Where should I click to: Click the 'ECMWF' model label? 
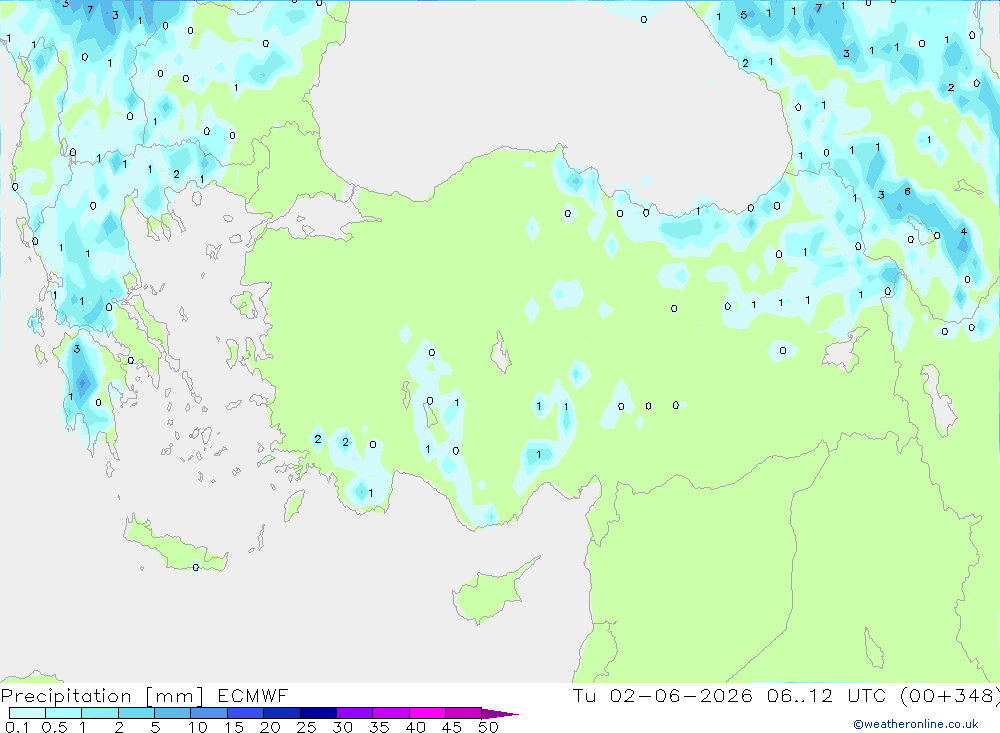pos(253,695)
